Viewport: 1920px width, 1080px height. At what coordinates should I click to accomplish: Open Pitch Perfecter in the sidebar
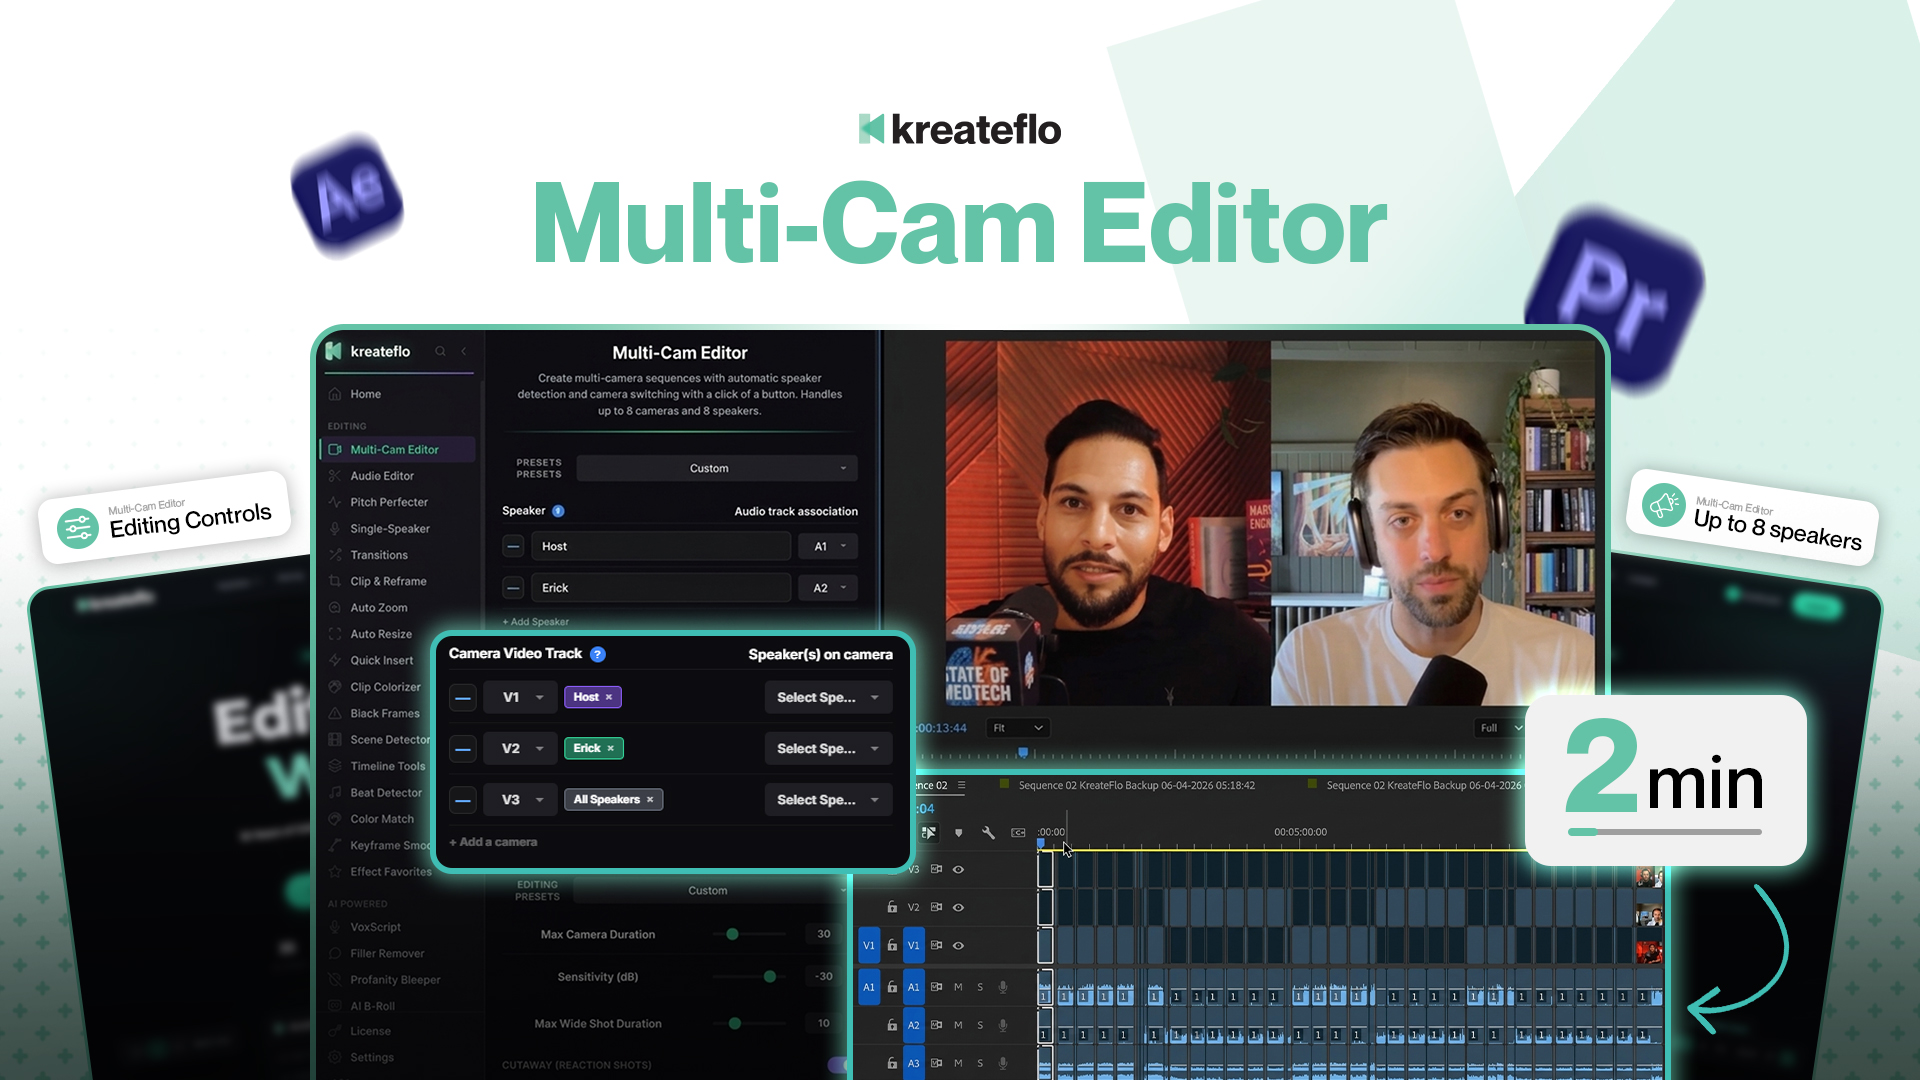(x=389, y=502)
